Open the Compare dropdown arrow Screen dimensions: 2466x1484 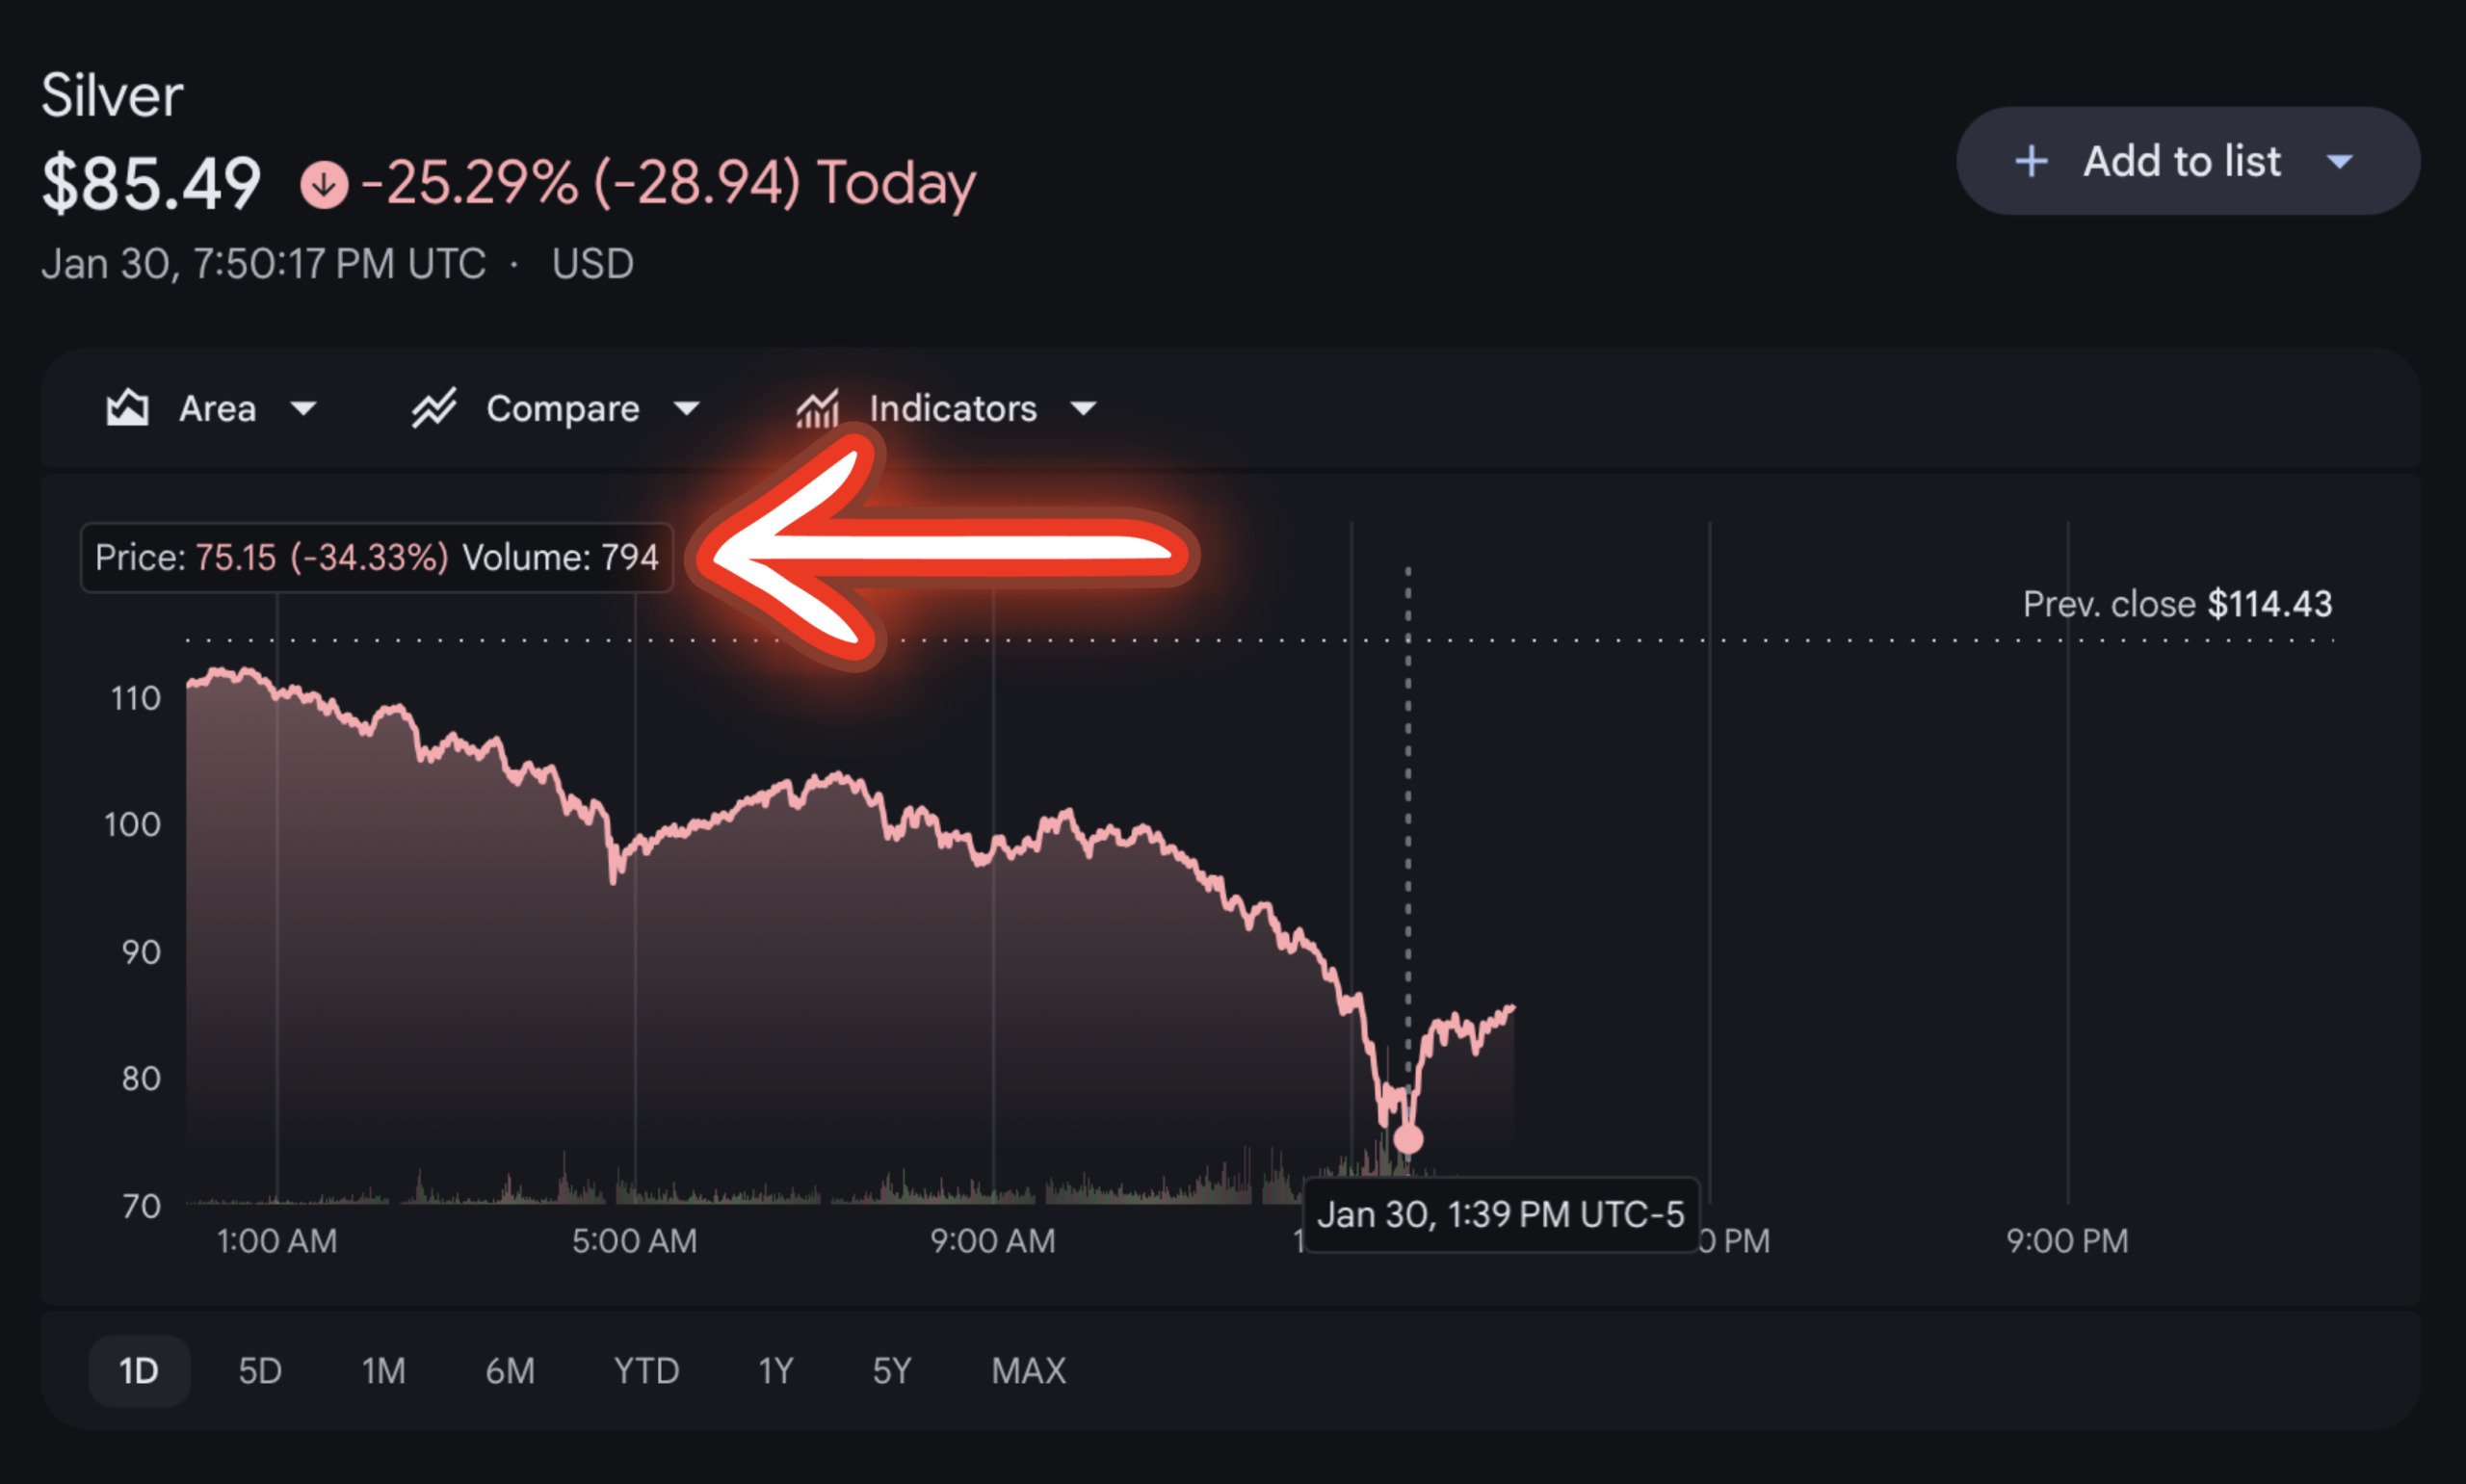pos(686,408)
